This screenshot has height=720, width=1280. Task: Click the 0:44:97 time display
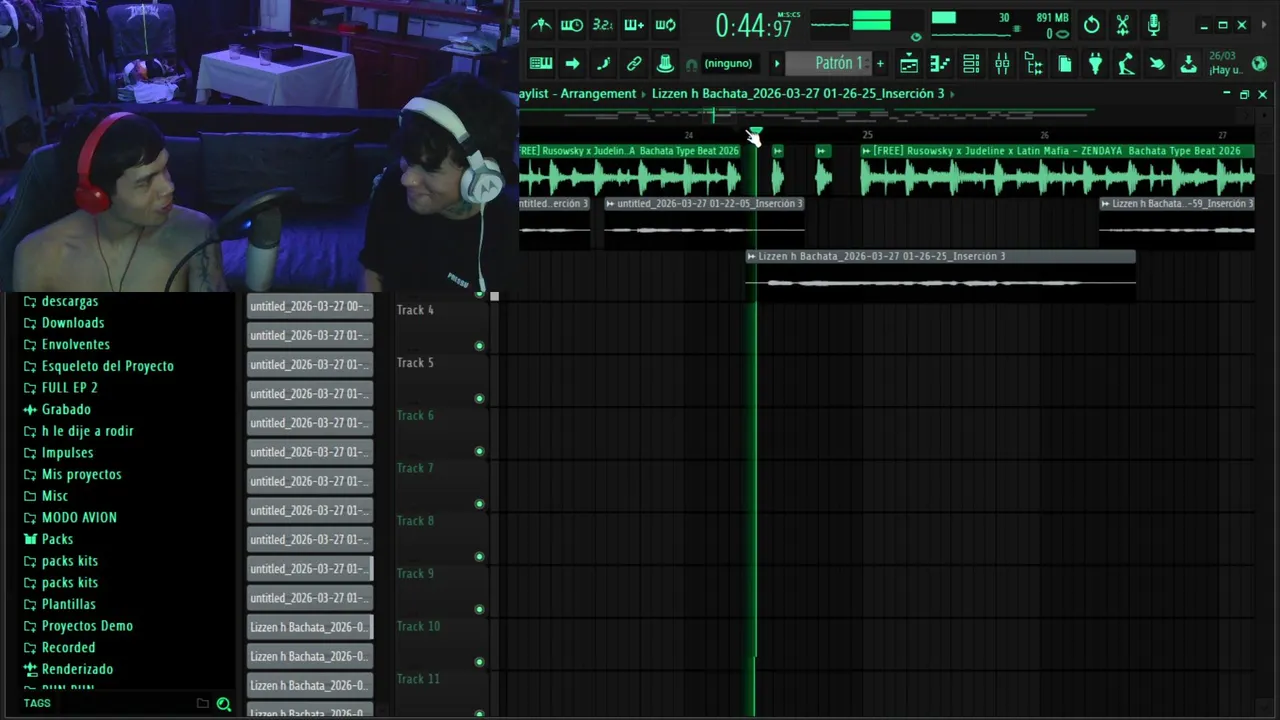pyautogui.click(x=752, y=26)
